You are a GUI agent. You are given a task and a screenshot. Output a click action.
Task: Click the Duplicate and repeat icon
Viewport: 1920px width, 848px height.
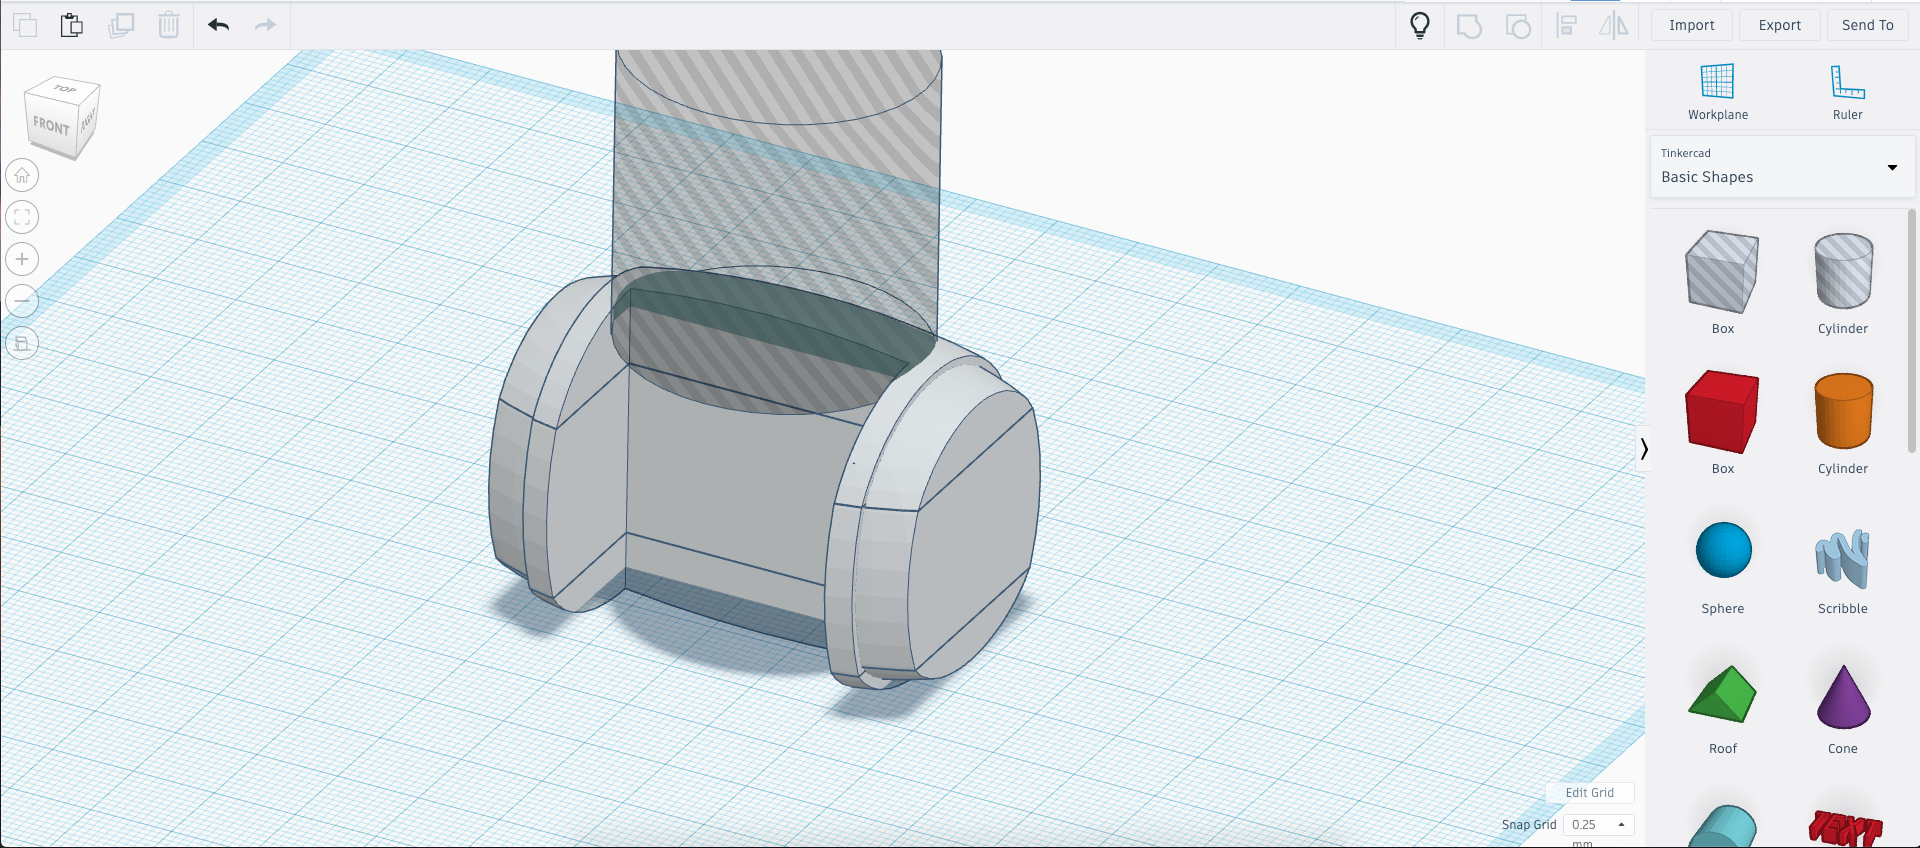click(121, 25)
